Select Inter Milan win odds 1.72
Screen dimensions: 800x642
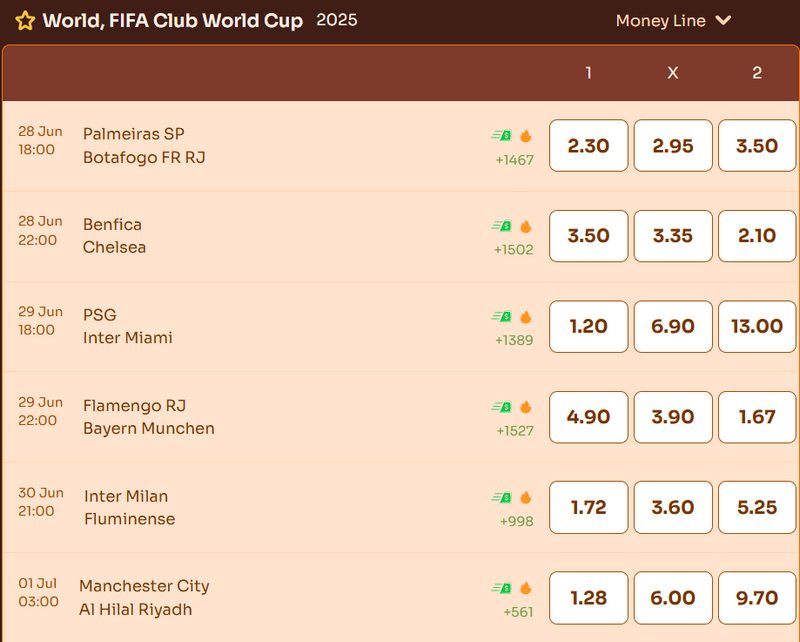coord(589,507)
